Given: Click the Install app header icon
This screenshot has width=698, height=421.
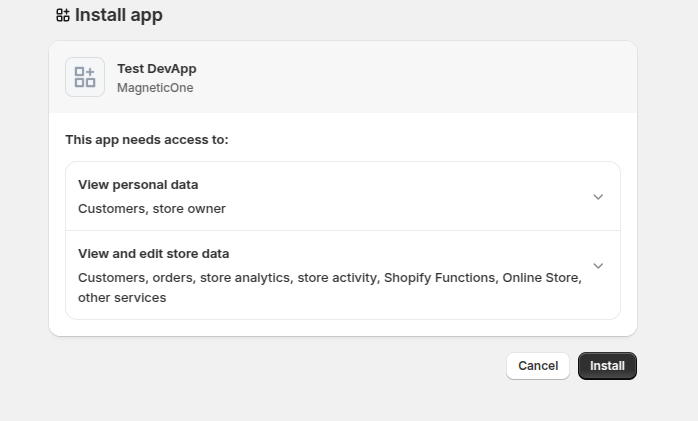Looking at the screenshot, I should tap(63, 15).
